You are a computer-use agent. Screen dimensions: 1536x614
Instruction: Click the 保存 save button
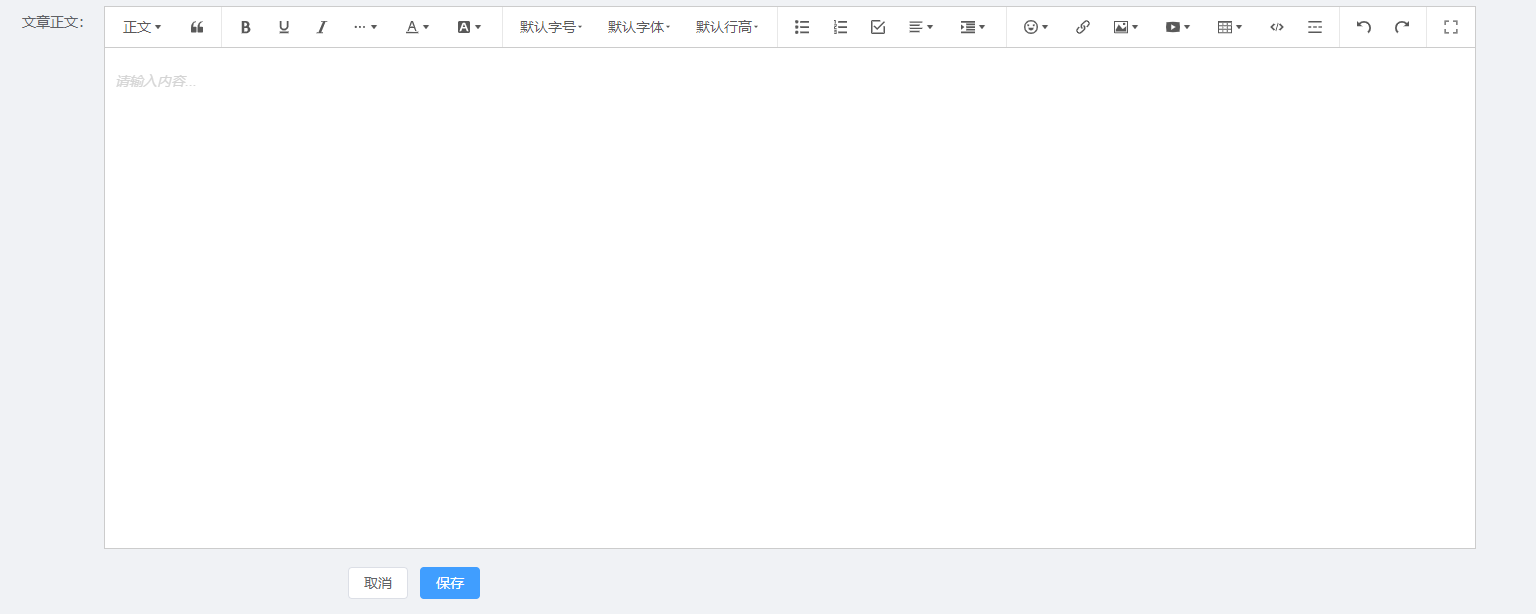pos(450,583)
